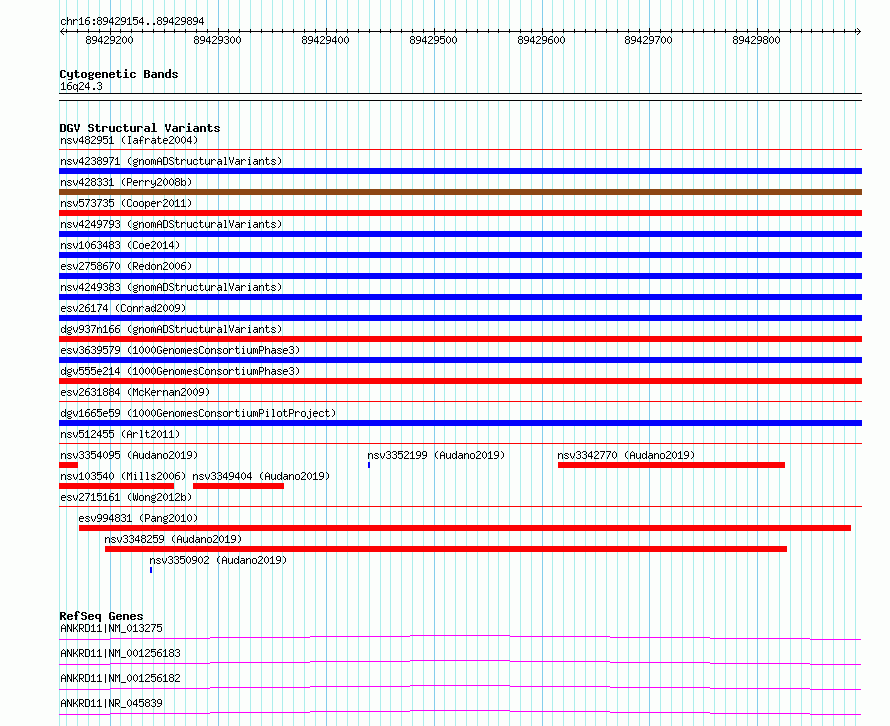
Task: Select nsv3350902 (Audano2019) variant label
Action: point(218,560)
